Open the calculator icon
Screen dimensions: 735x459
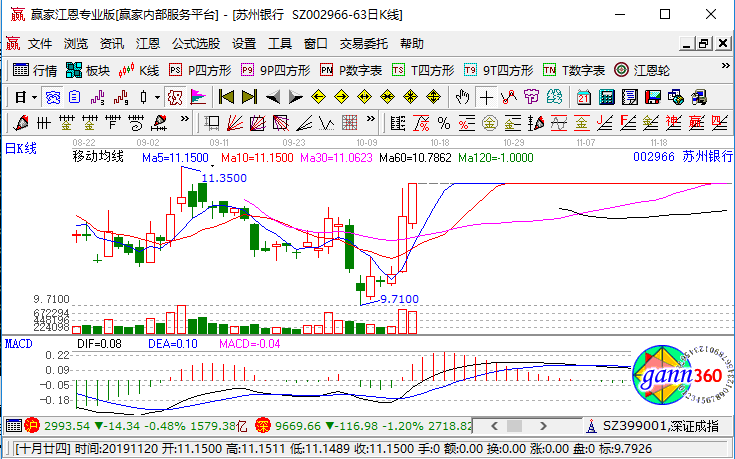coord(607,98)
